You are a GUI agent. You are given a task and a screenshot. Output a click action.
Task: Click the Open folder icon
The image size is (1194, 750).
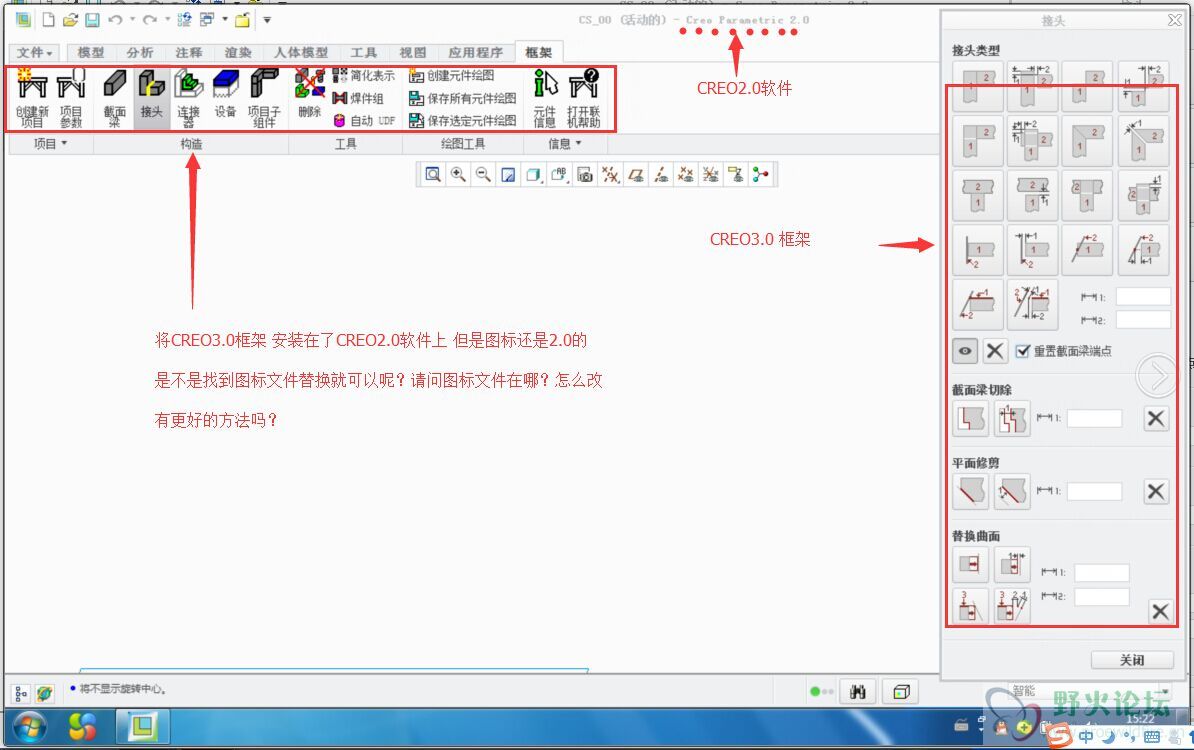[70, 20]
